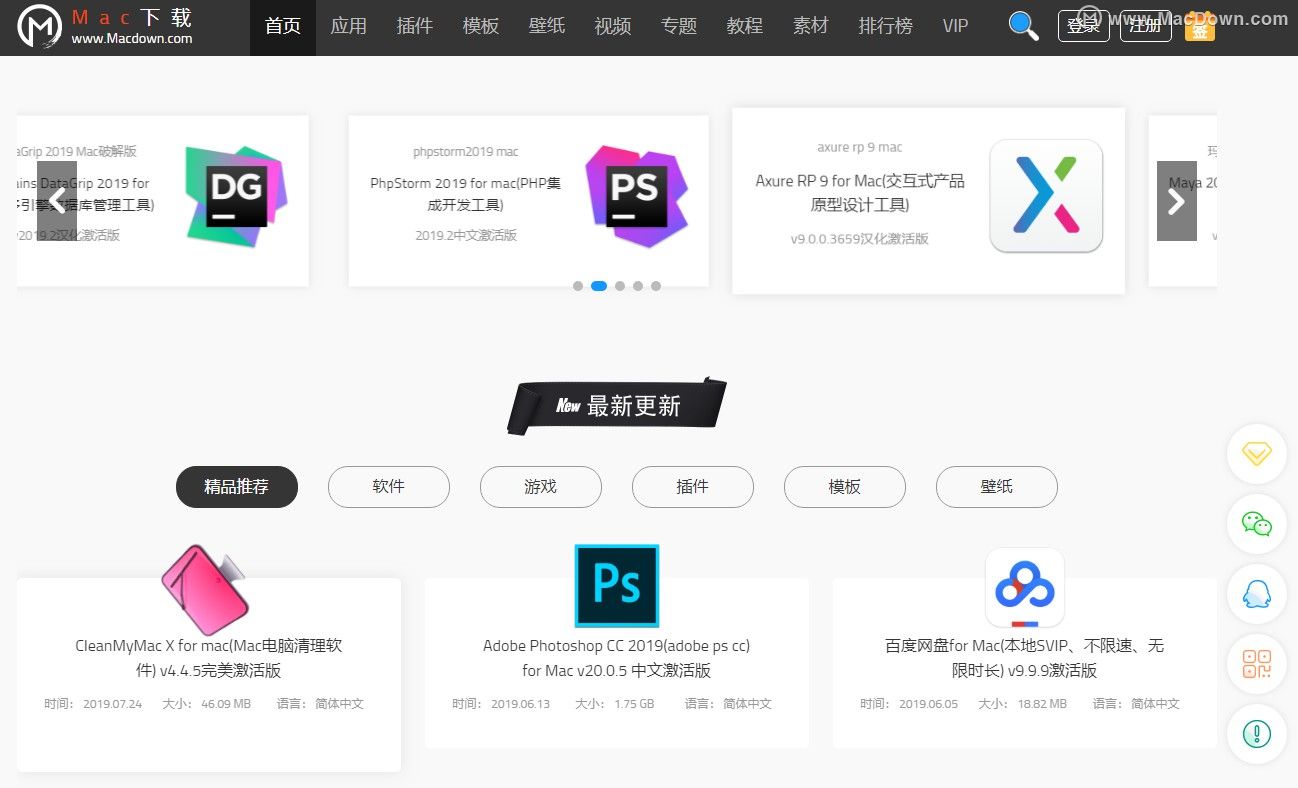
Task: Click the DataGrip DG icon
Action: pos(236,196)
